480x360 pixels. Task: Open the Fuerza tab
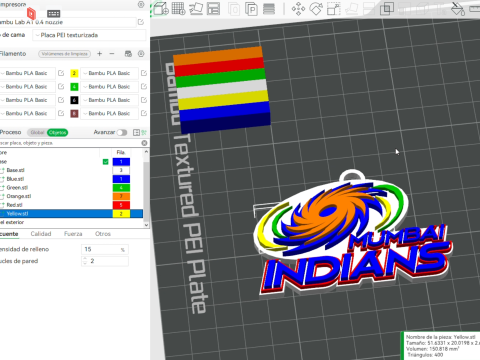pyautogui.click(x=73, y=234)
